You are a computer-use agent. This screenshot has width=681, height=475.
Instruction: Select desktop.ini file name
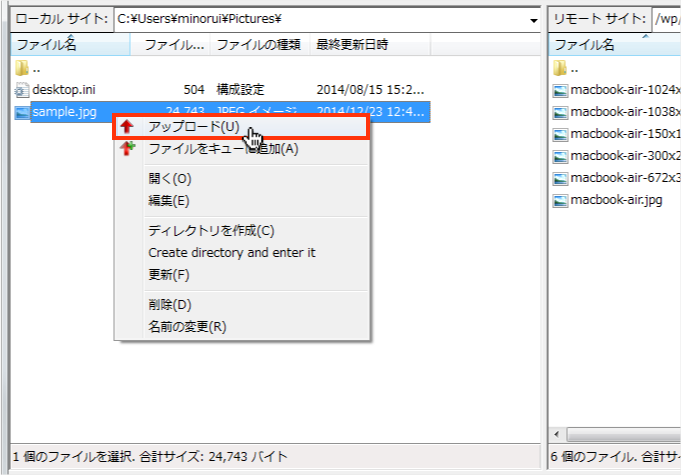coord(64,90)
